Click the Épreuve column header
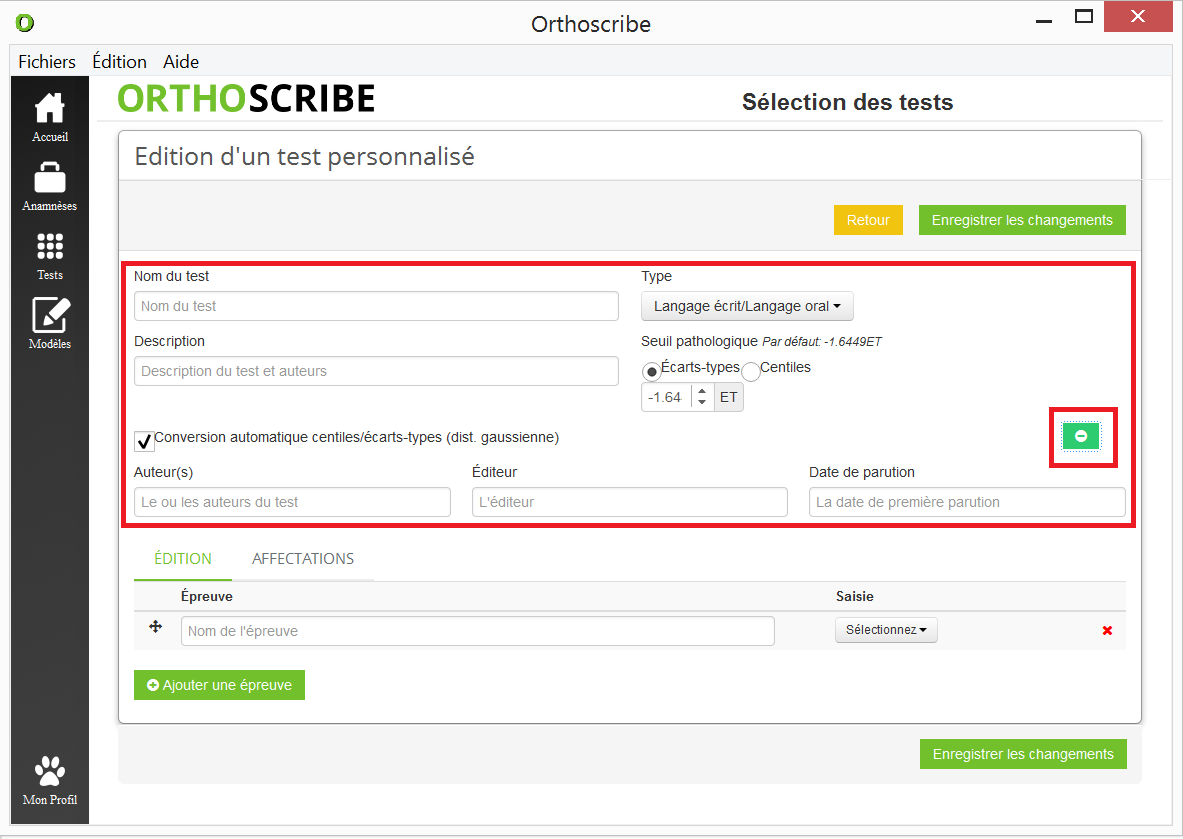 207,597
